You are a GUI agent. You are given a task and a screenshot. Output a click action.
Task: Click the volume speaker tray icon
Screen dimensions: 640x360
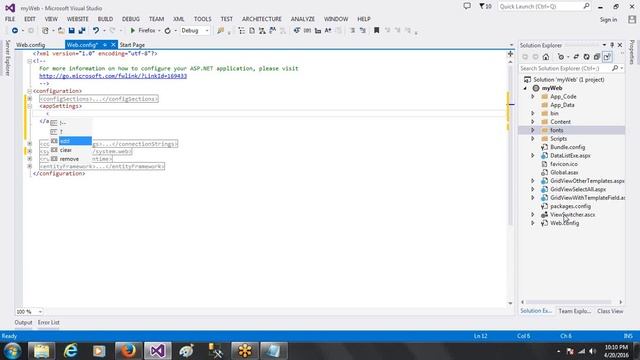[592, 351]
